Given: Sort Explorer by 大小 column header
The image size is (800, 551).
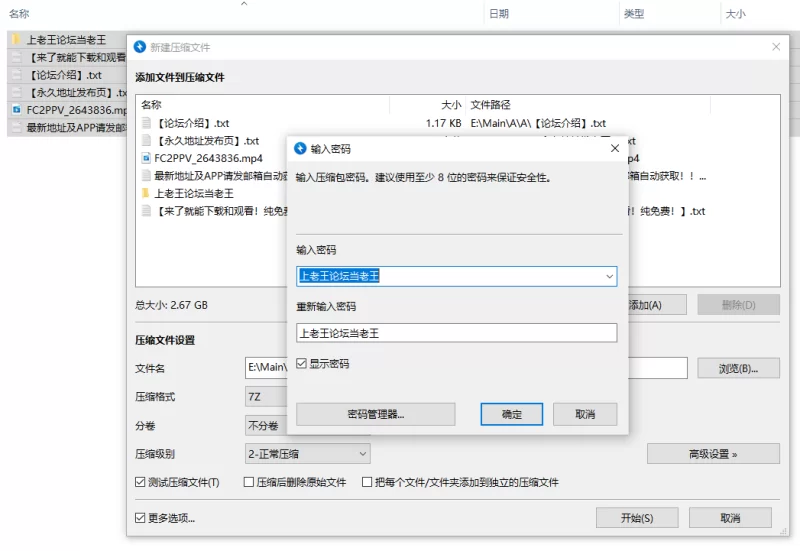Looking at the screenshot, I should tap(736, 14).
